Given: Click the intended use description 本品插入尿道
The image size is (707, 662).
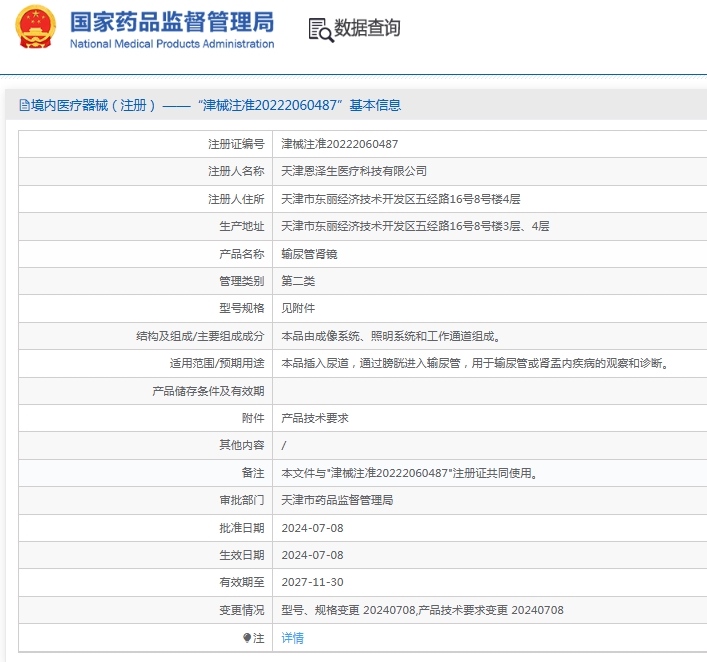Looking at the screenshot, I should 475,363.
